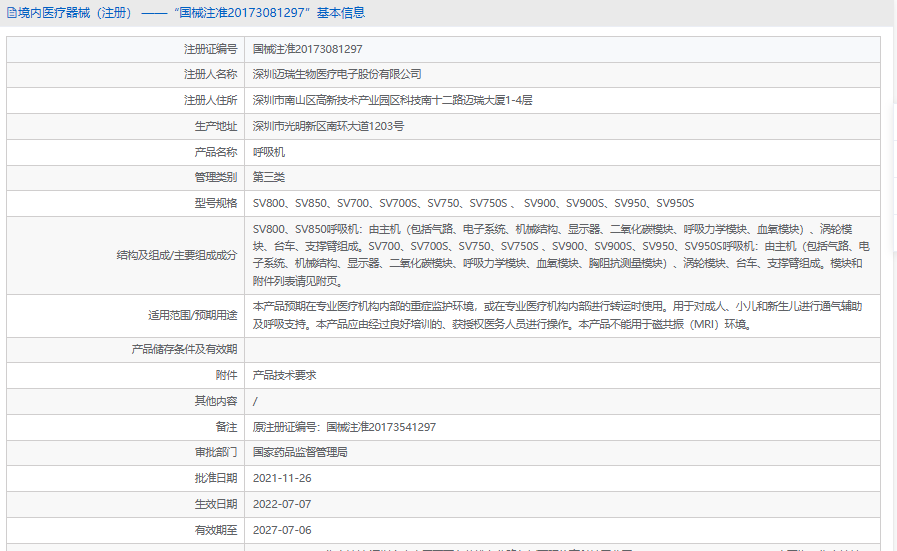Click the label '批准日期'

[x=216, y=478]
